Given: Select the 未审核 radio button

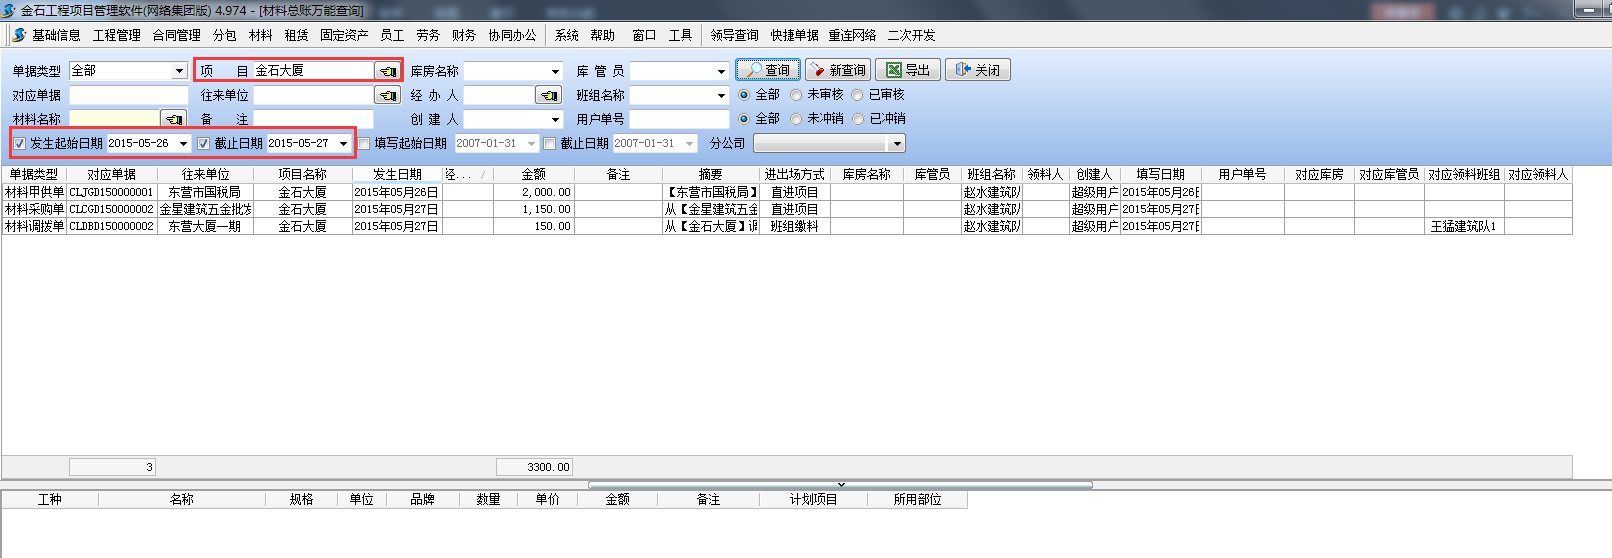Looking at the screenshot, I should pyautogui.click(x=796, y=95).
